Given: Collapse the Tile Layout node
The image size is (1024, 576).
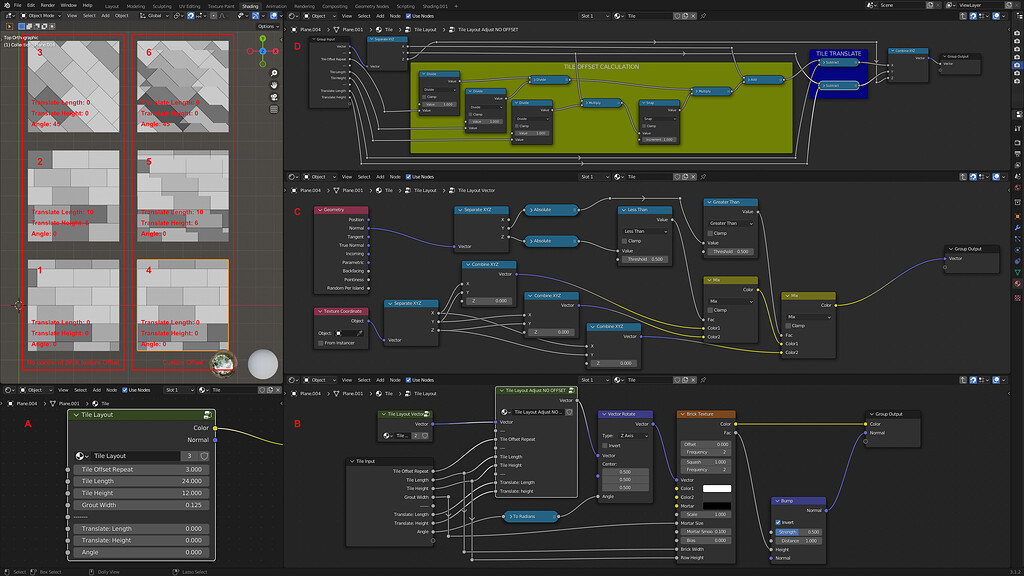Looking at the screenshot, I should [76, 415].
